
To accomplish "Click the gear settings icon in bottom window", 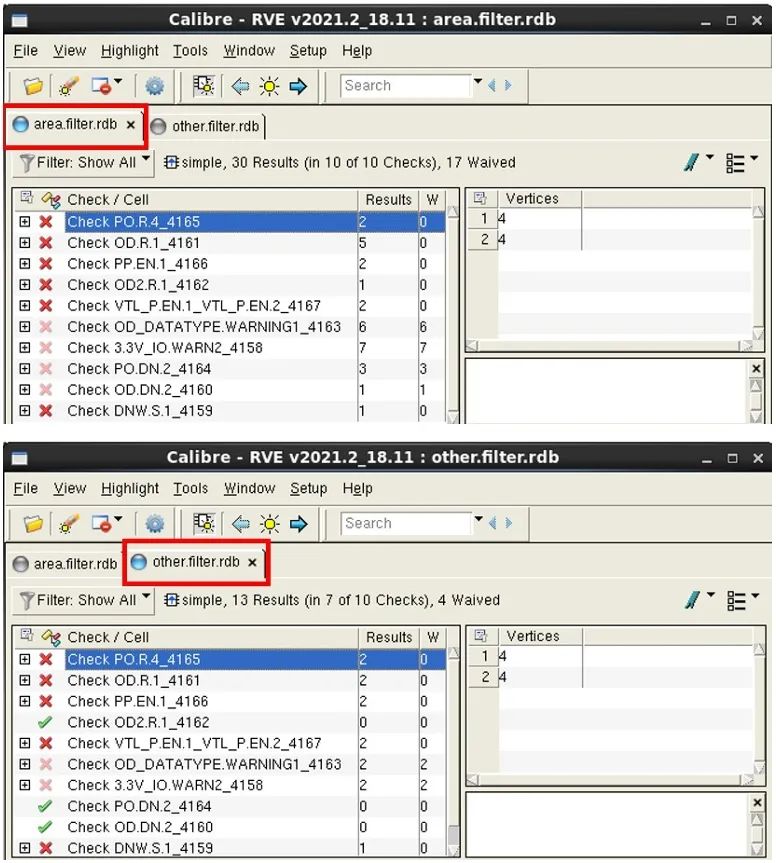I will pyautogui.click(x=155, y=523).
